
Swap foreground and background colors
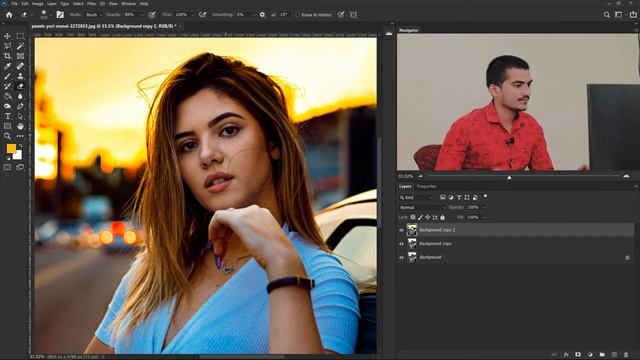point(20,146)
